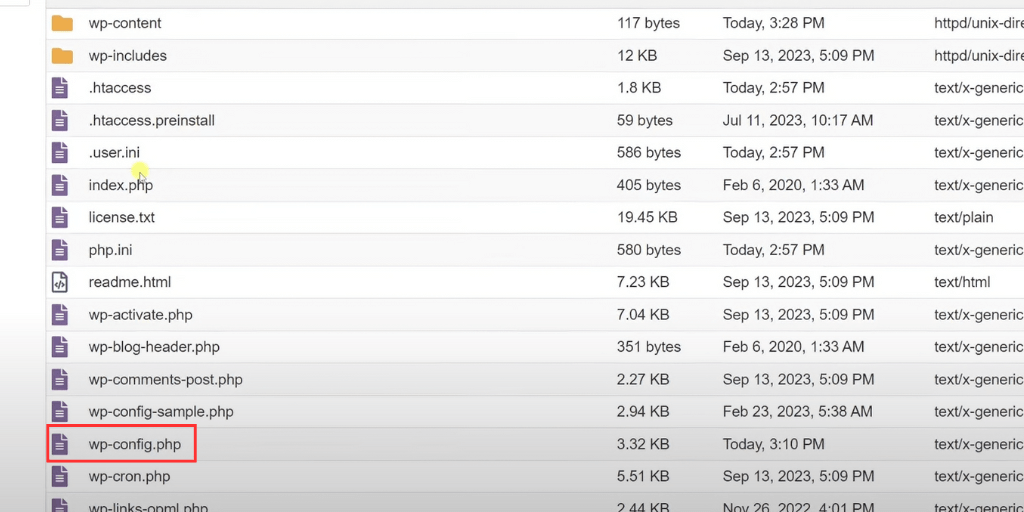Screen dimensions: 1024x512
Task: Click the 351 bytes size cell
Action: [x=648, y=347]
